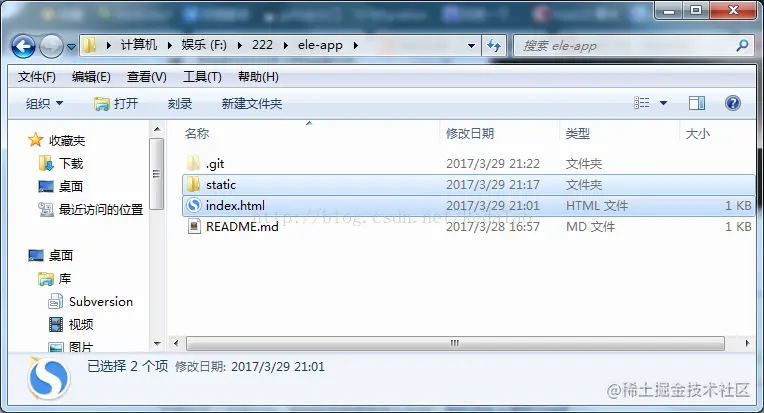
Task: Select the .git folder icon
Action: click(x=193, y=163)
